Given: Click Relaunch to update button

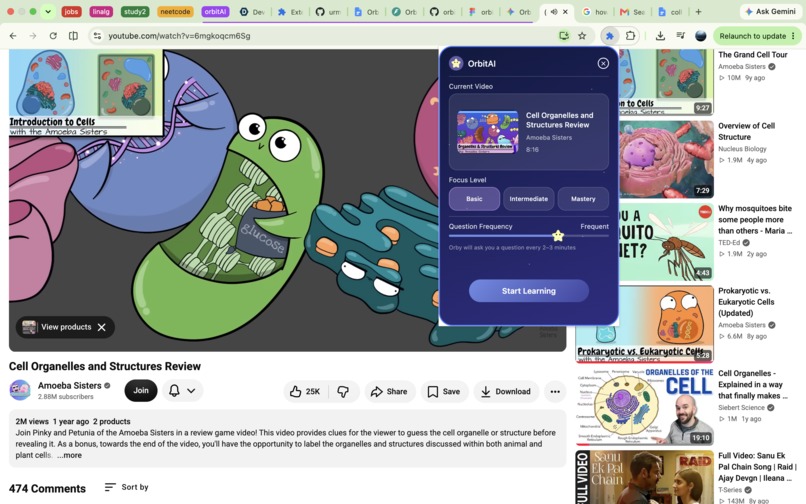Looking at the screenshot, I should click(x=753, y=36).
